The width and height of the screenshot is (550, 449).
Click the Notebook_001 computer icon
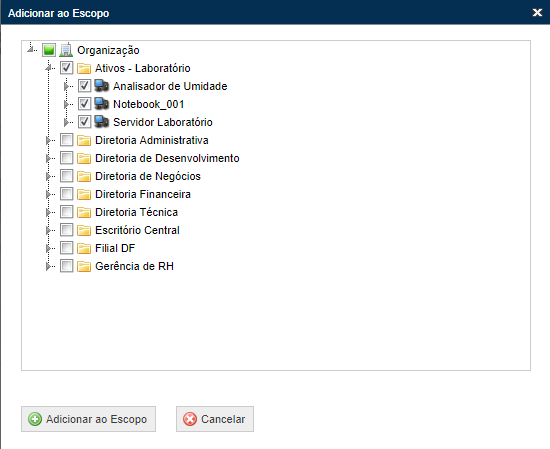(x=102, y=104)
